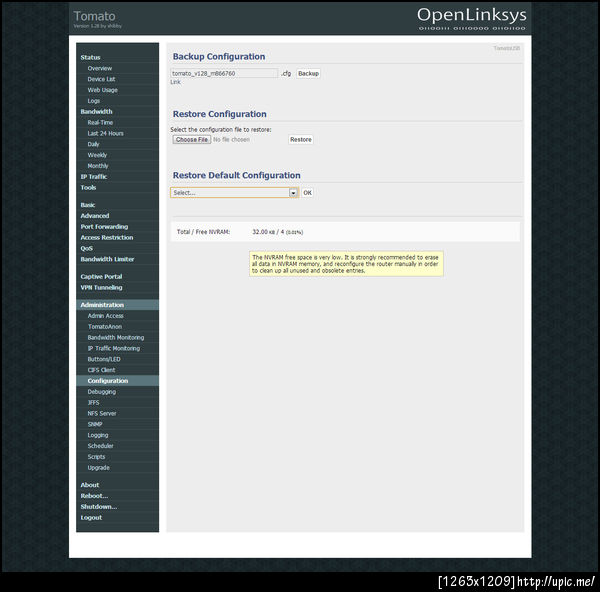Open the Status menu section
The width and height of the screenshot is (600, 592).
tap(90, 57)
